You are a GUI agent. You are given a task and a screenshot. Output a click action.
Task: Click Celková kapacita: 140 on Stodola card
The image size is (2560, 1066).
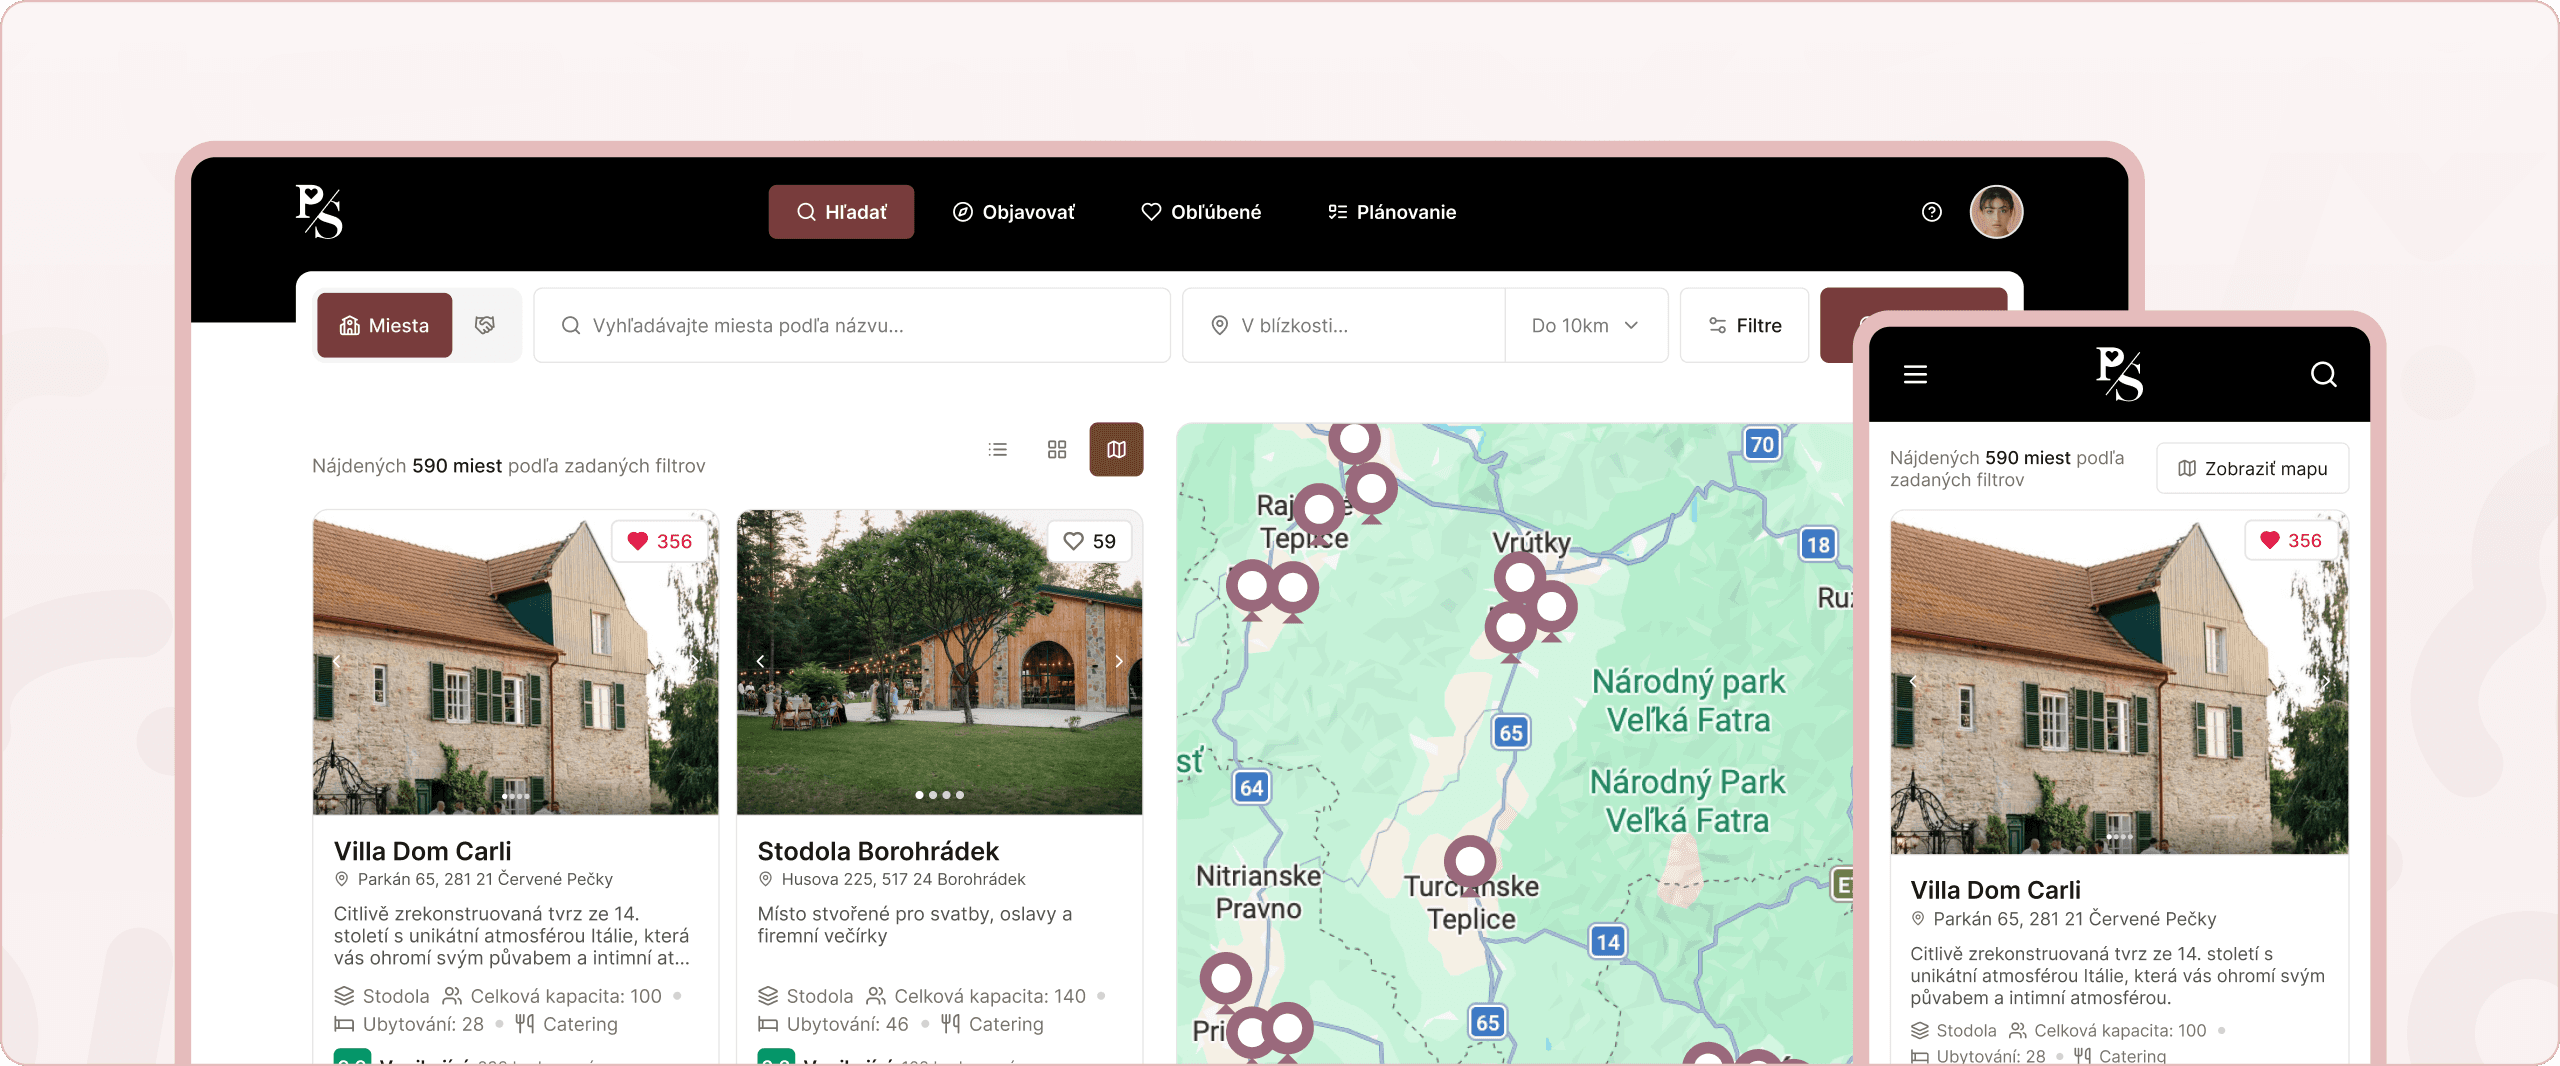[976, 996]
